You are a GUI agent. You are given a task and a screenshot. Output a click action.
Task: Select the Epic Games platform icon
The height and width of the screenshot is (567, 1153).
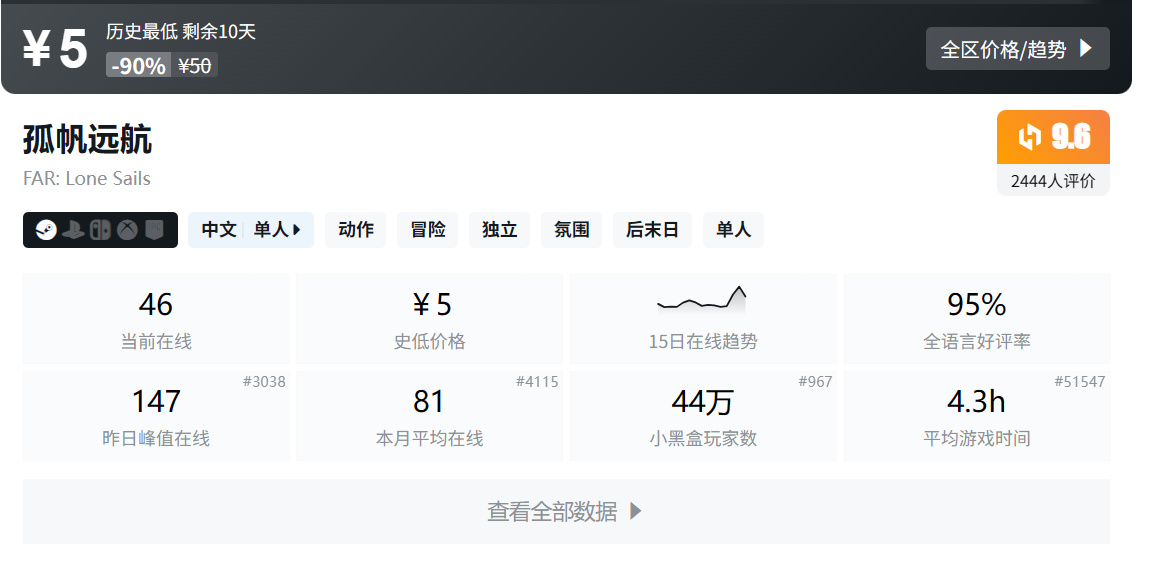(154, 230)
